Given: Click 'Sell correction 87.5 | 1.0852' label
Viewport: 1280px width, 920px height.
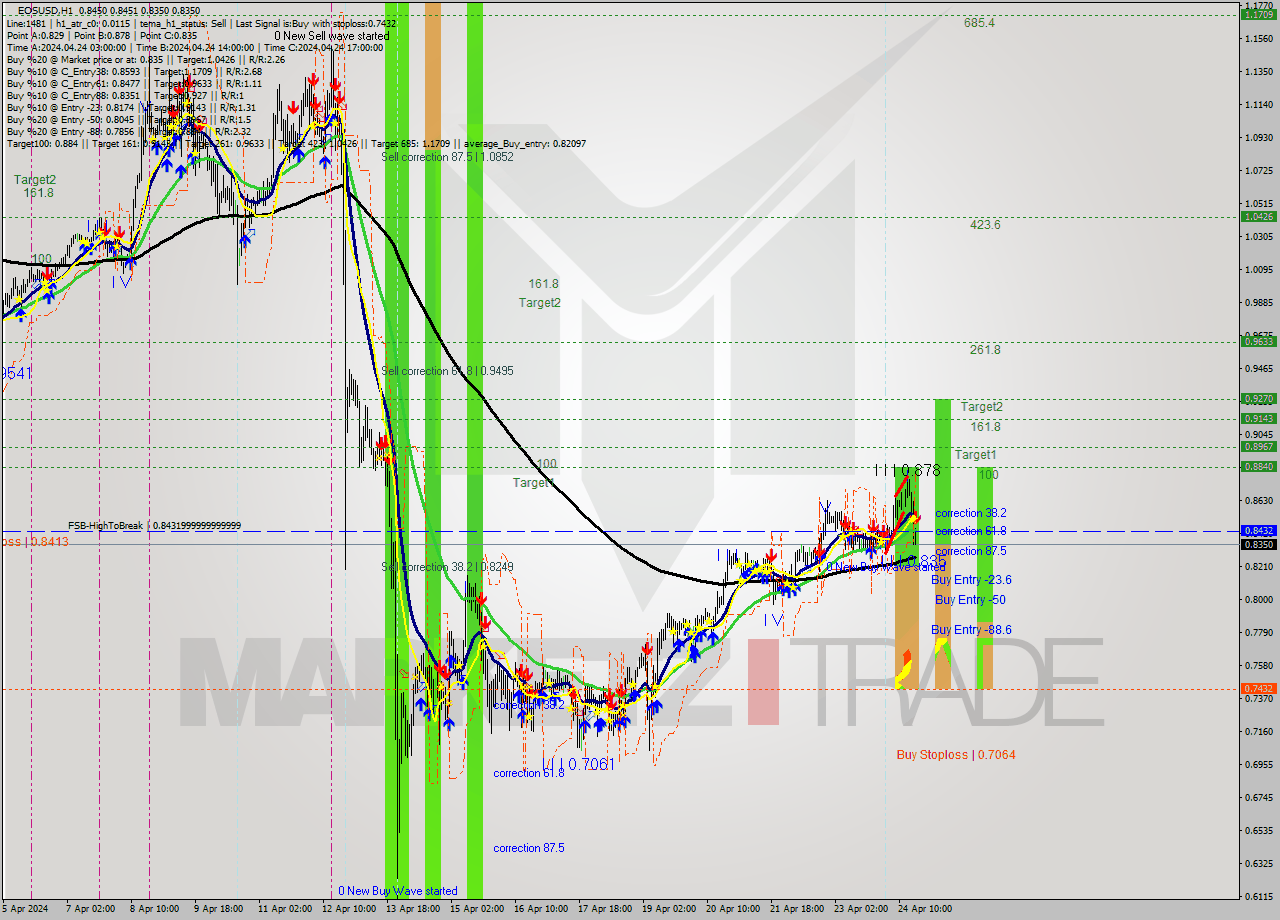Looking at the screenshot, I should (447, 157).
